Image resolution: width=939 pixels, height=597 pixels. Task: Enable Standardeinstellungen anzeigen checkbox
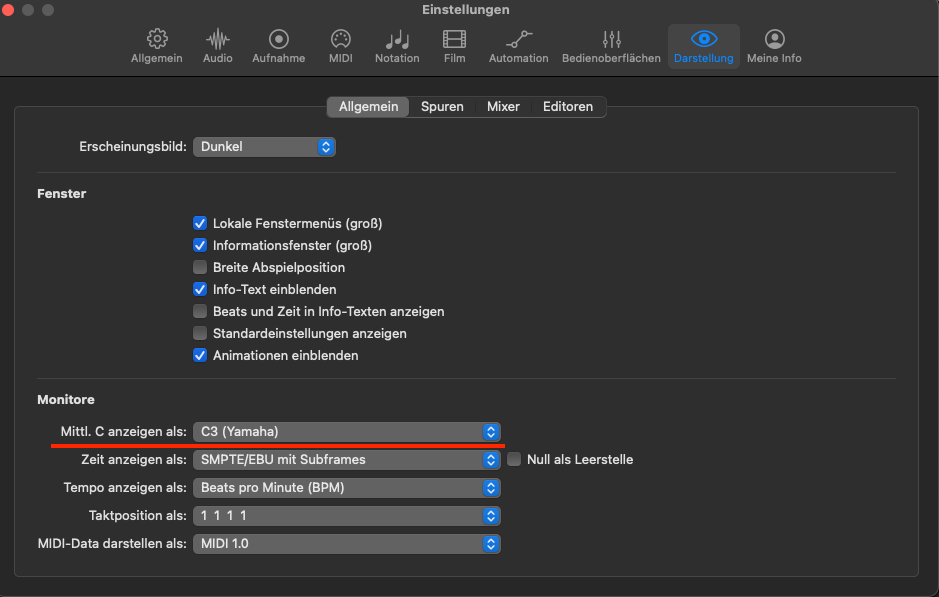[200, 334]
